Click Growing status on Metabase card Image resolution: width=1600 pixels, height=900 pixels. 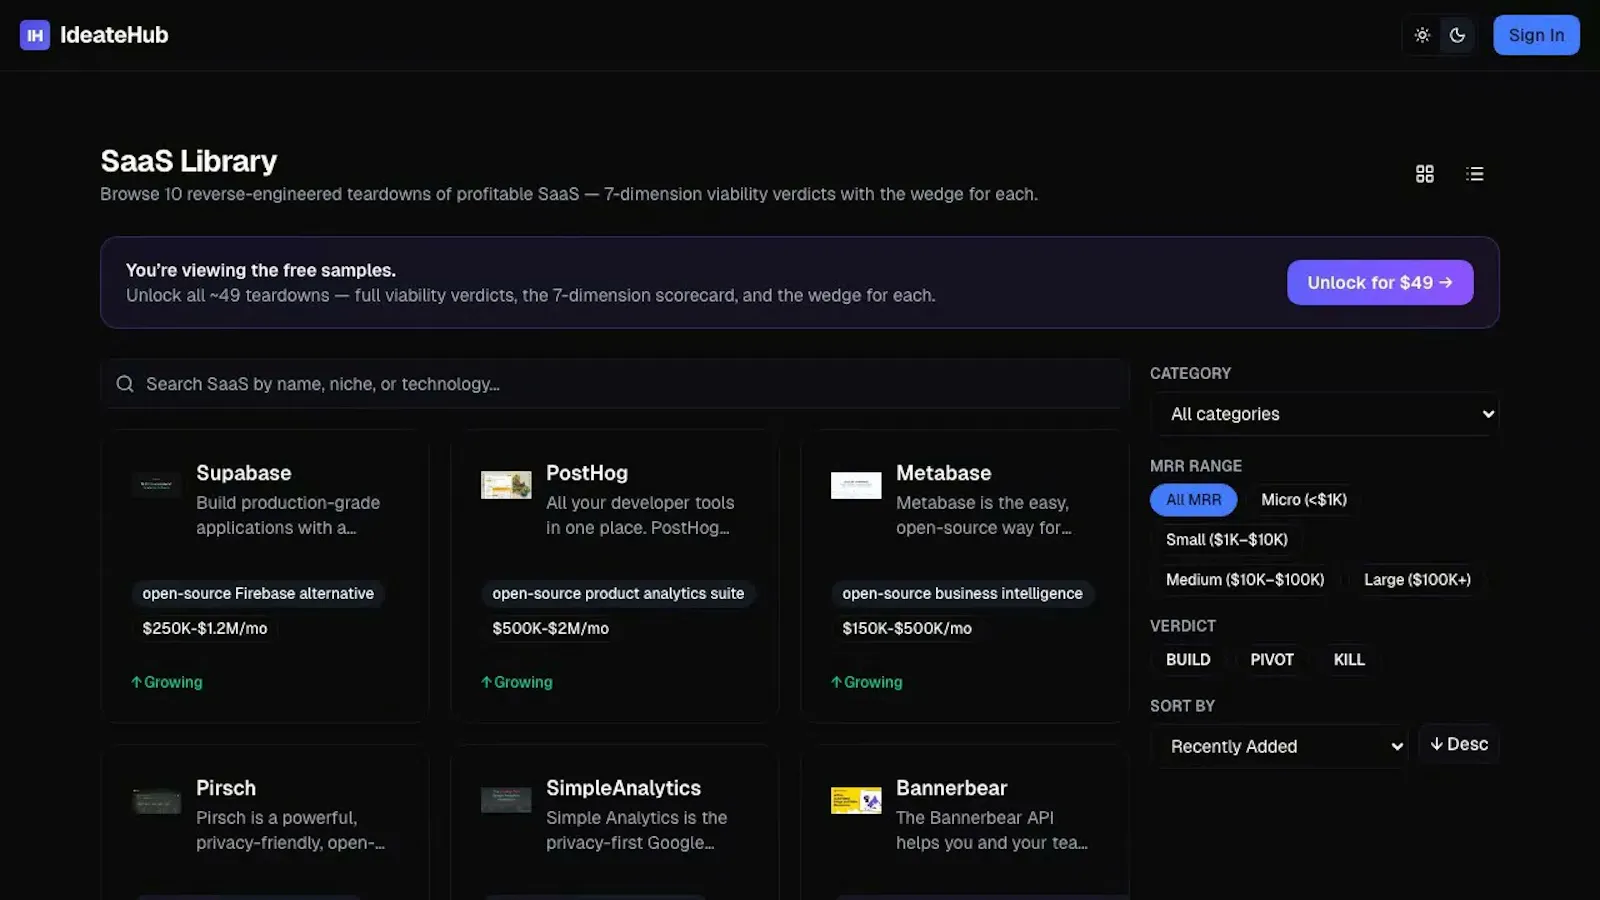point(867,682)
